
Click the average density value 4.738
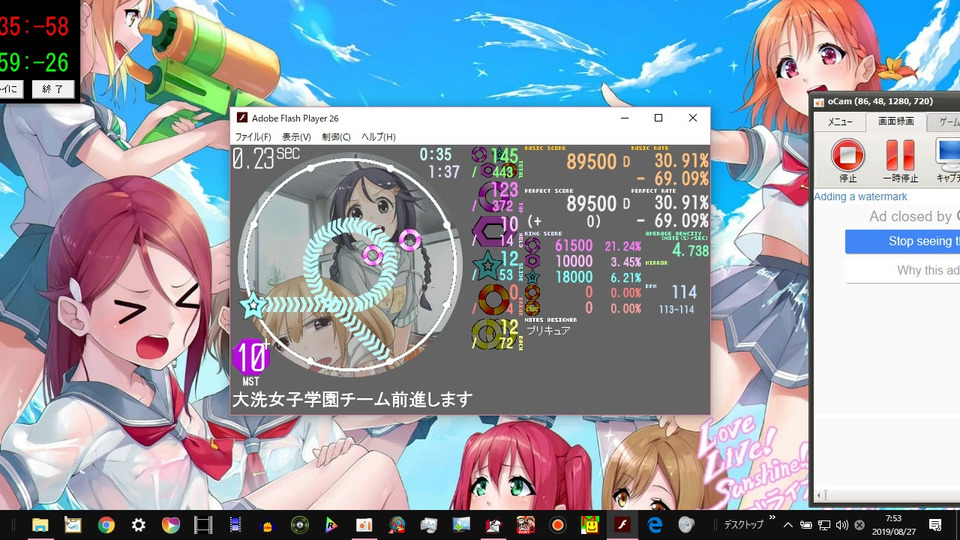click(x=690, y=250)
